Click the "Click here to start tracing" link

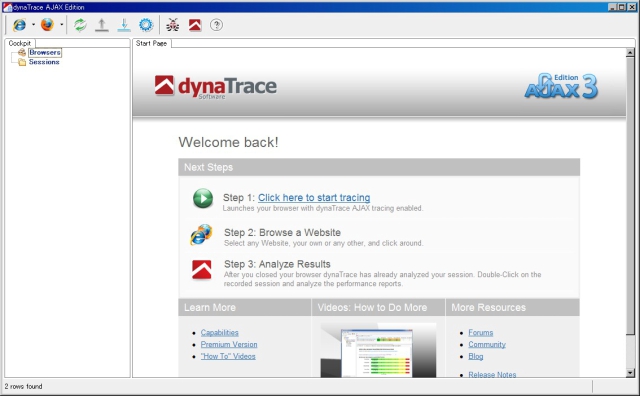pos(314,198)
